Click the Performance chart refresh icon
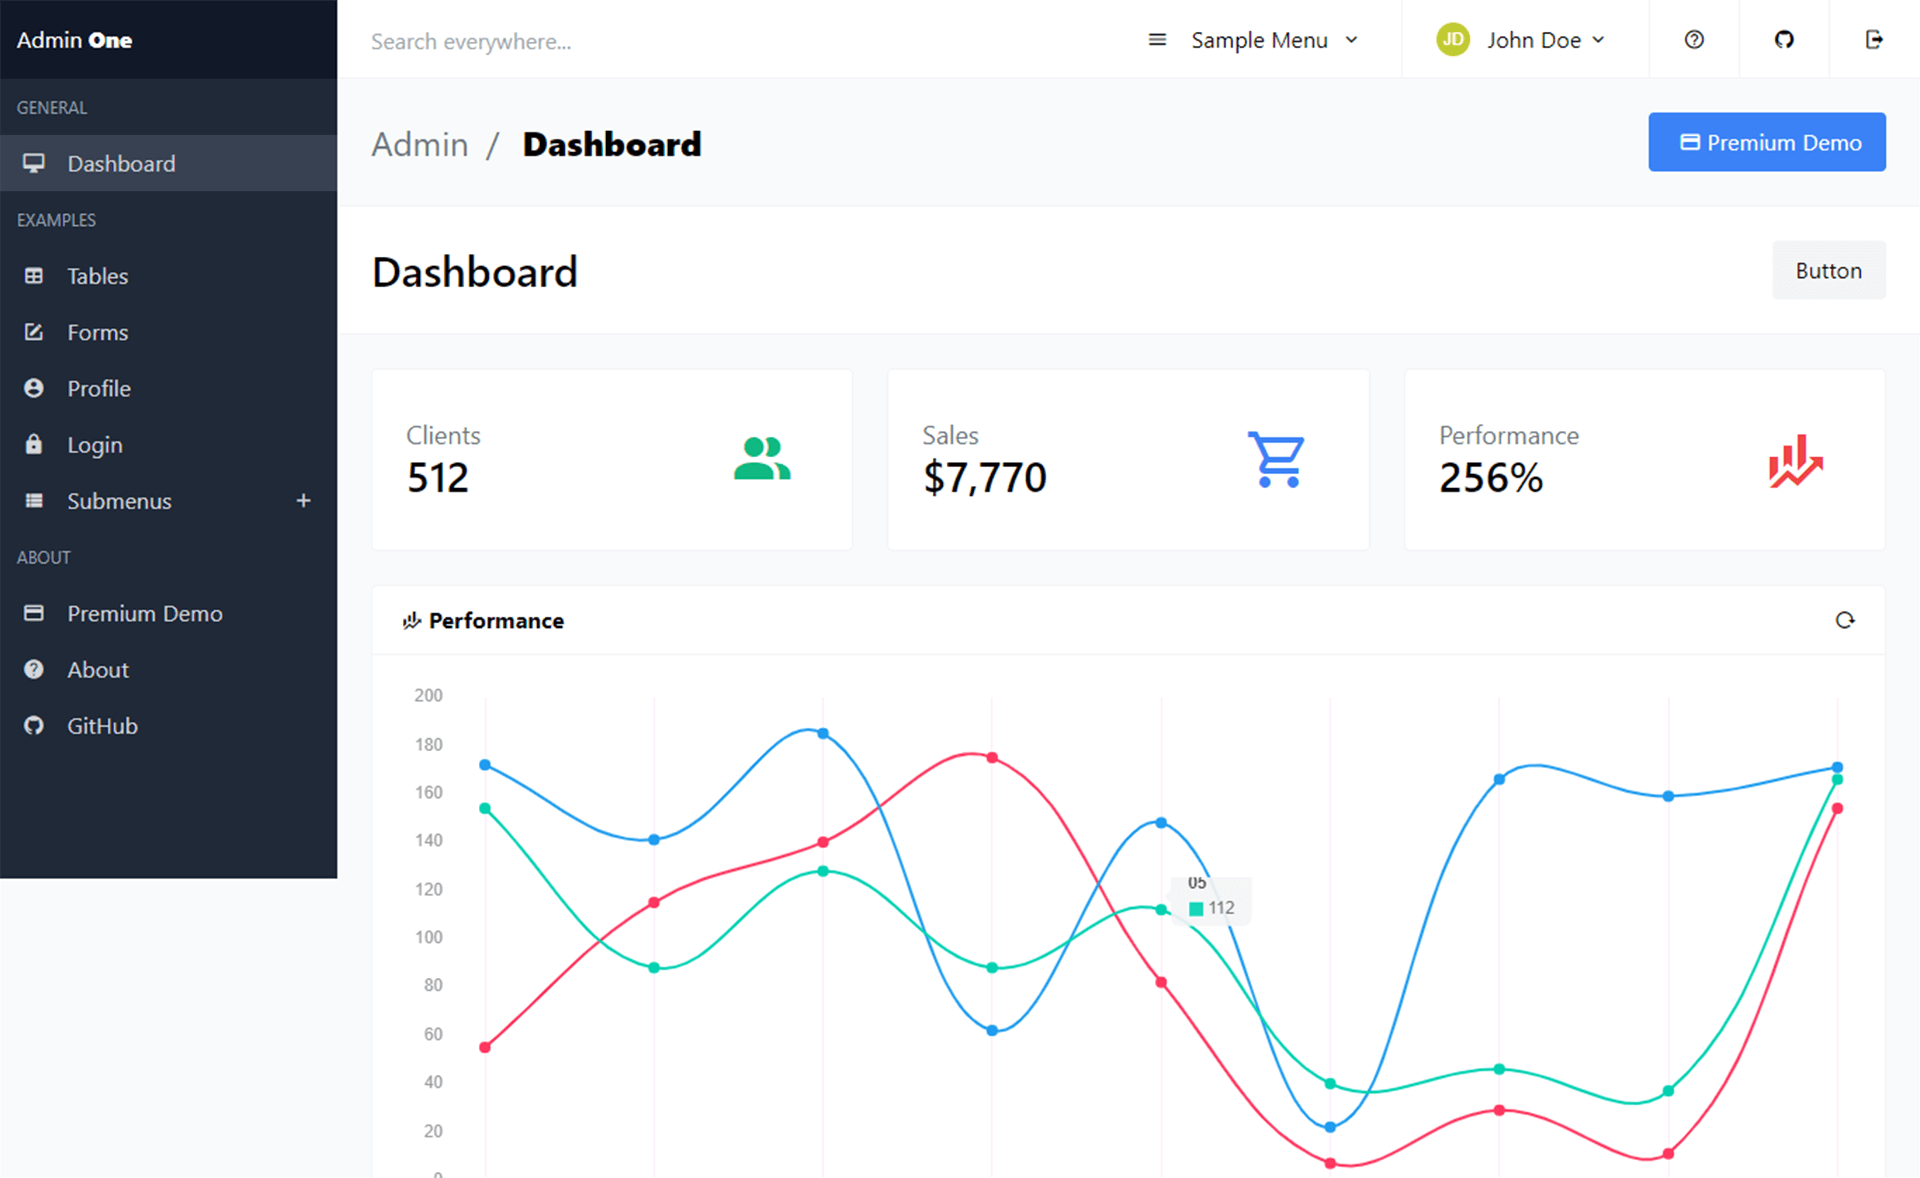This screenshot has width=1920, height=1178. [1845, 620]
